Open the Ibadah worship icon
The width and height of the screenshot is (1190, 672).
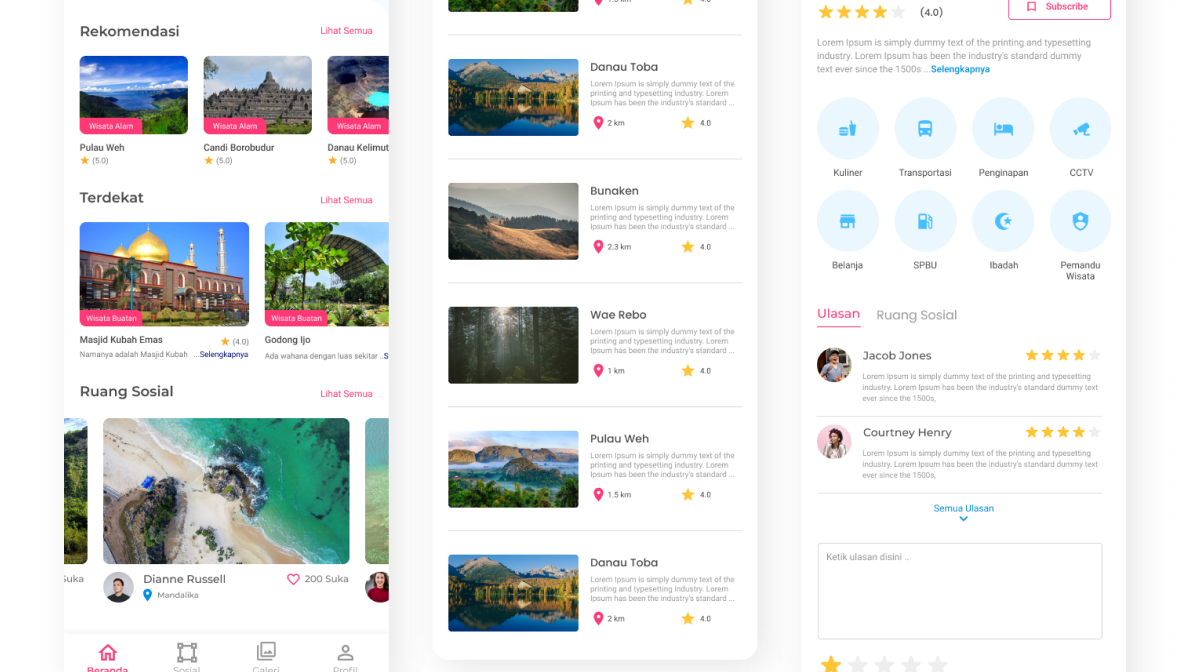click(1003, 222)
